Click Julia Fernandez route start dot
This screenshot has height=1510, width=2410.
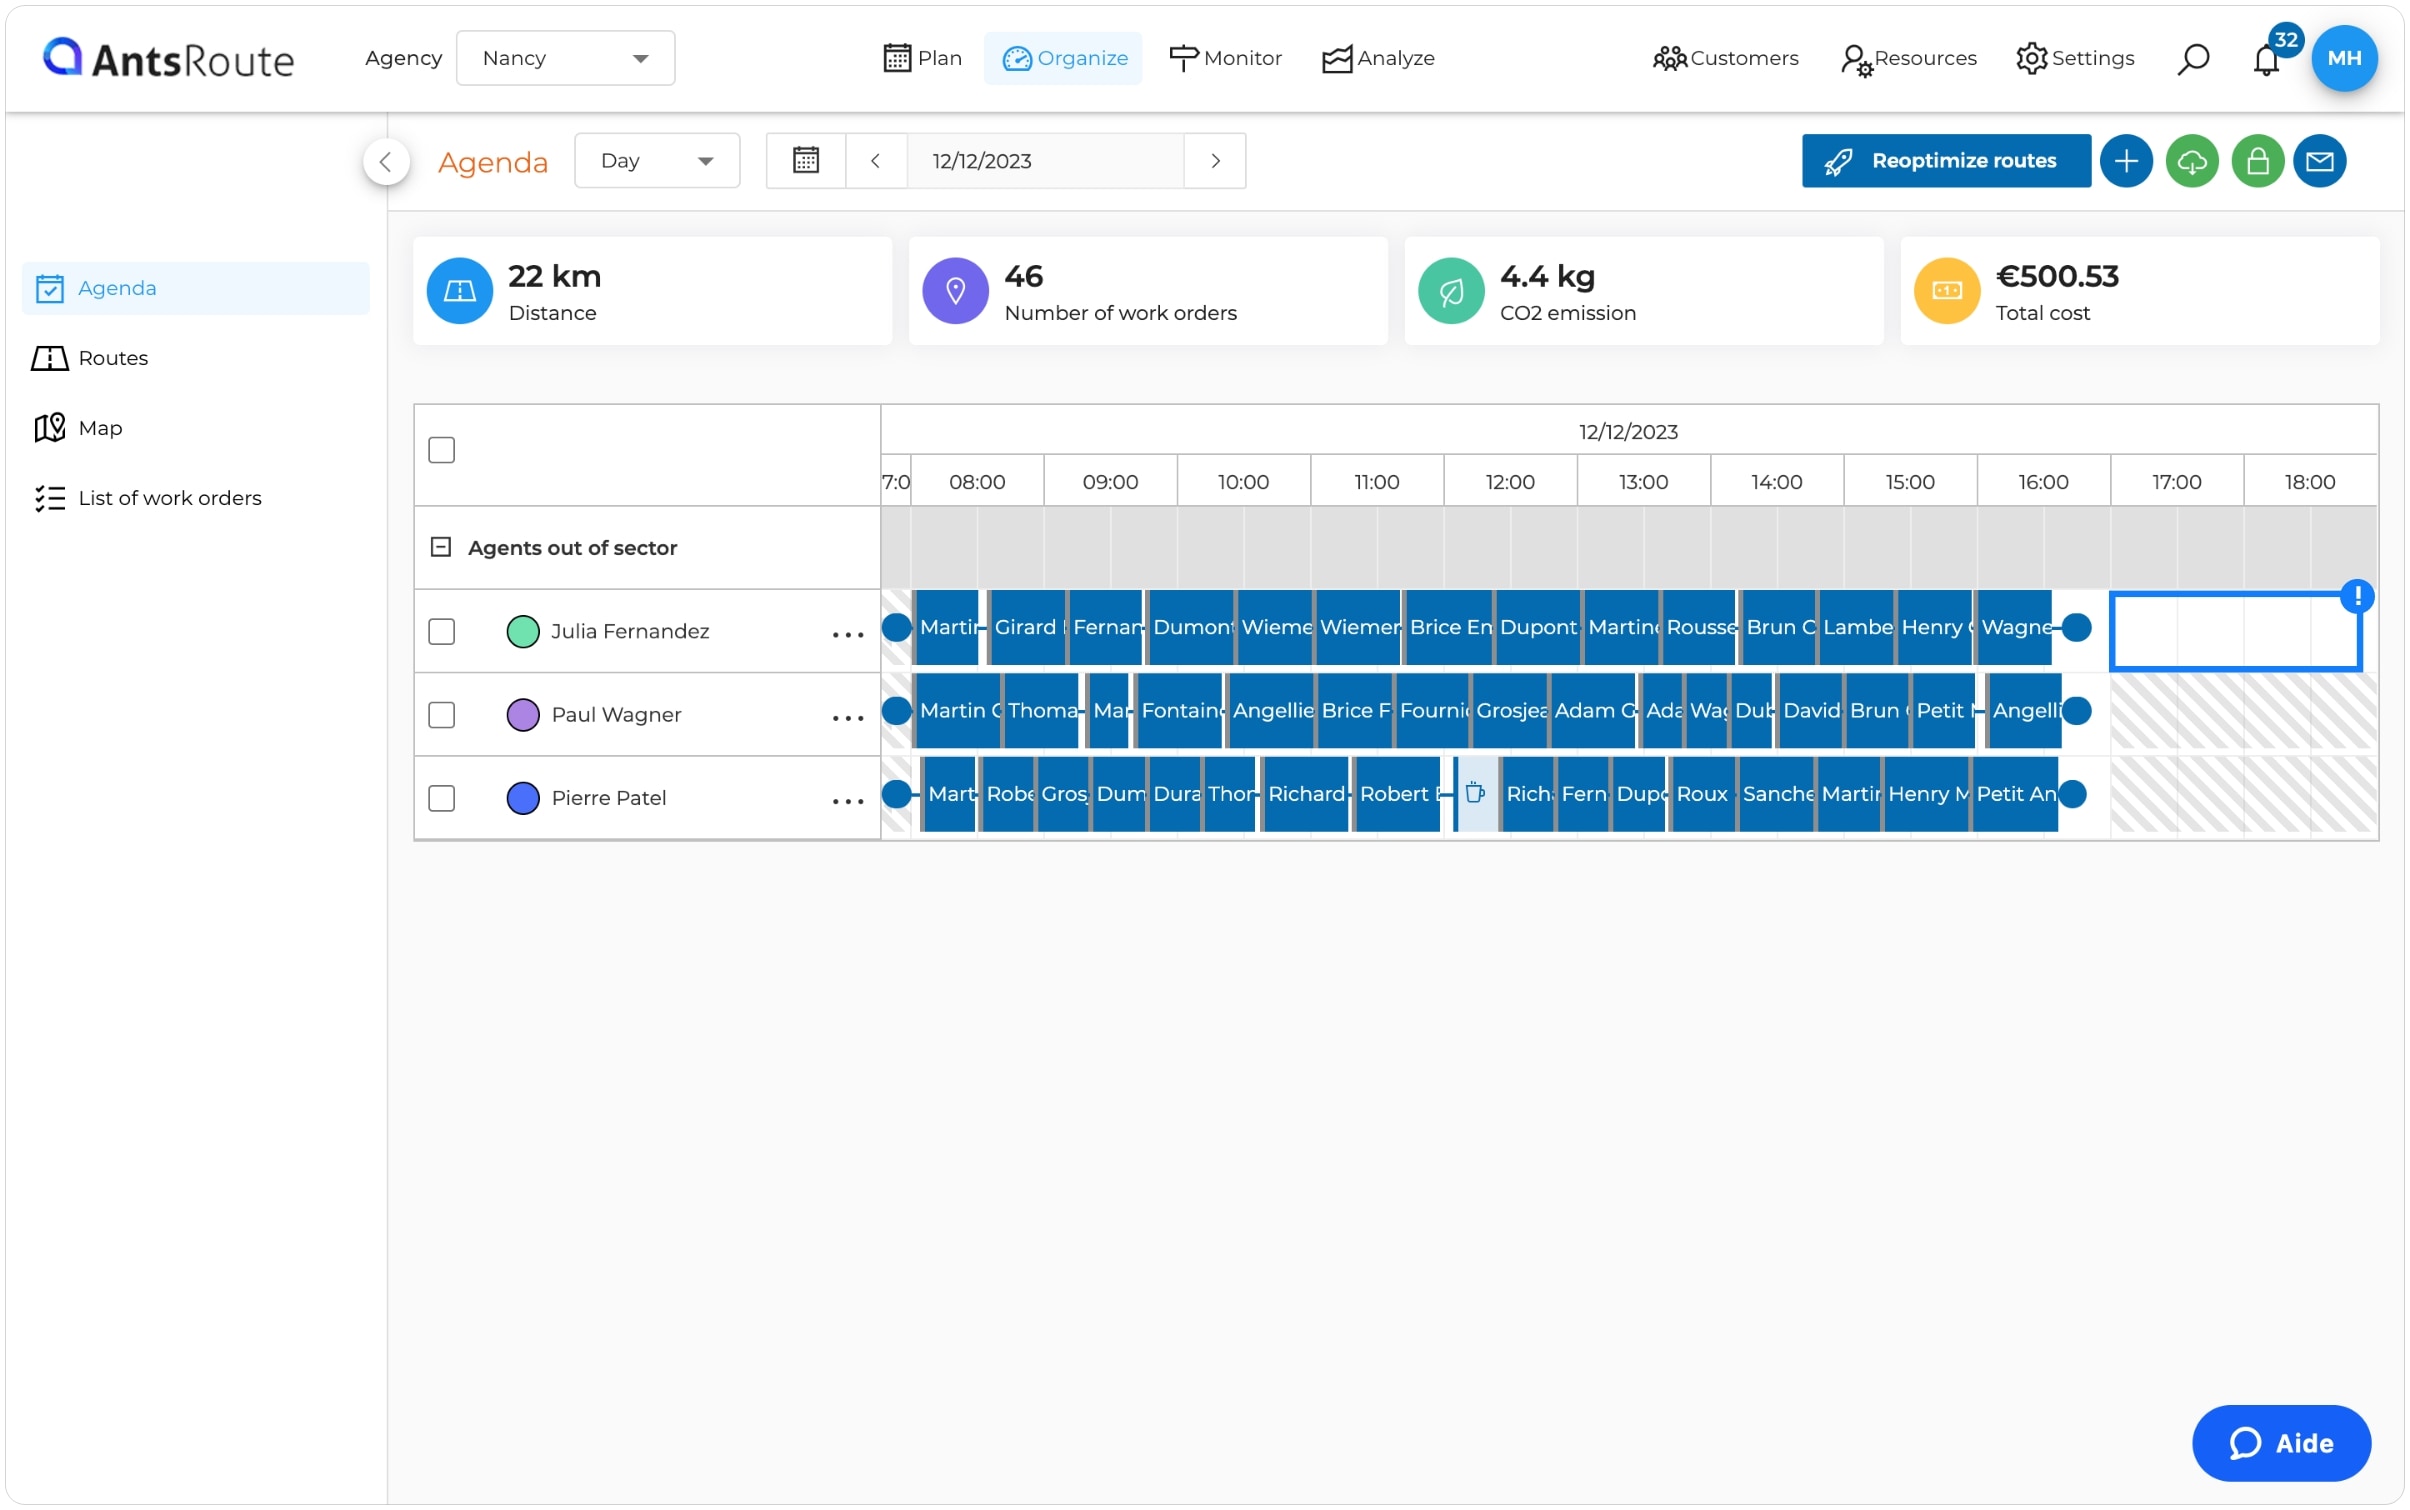coord(897,627)
